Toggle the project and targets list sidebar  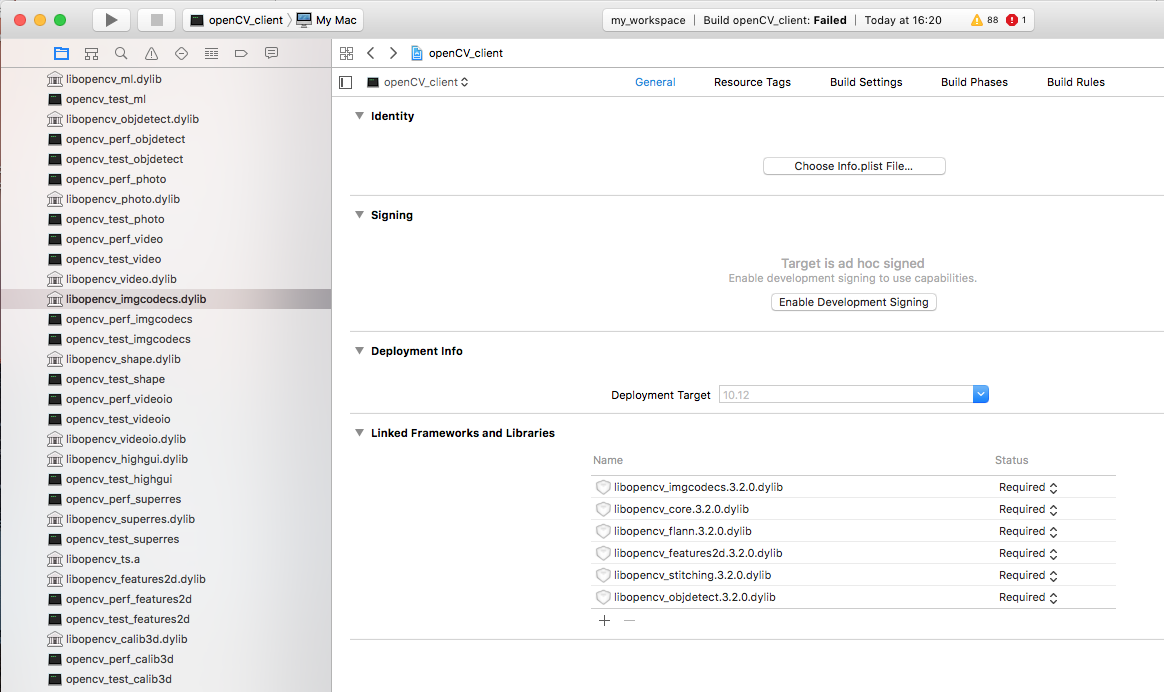346,82
